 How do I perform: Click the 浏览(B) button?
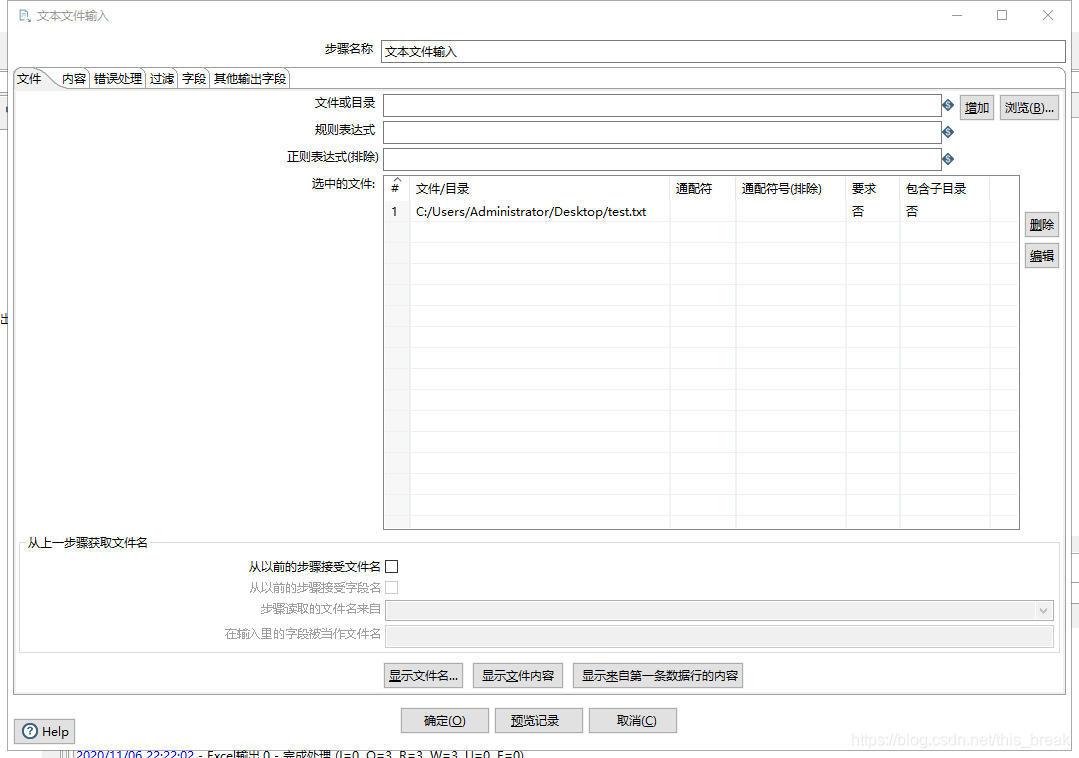pos(1028,107)
